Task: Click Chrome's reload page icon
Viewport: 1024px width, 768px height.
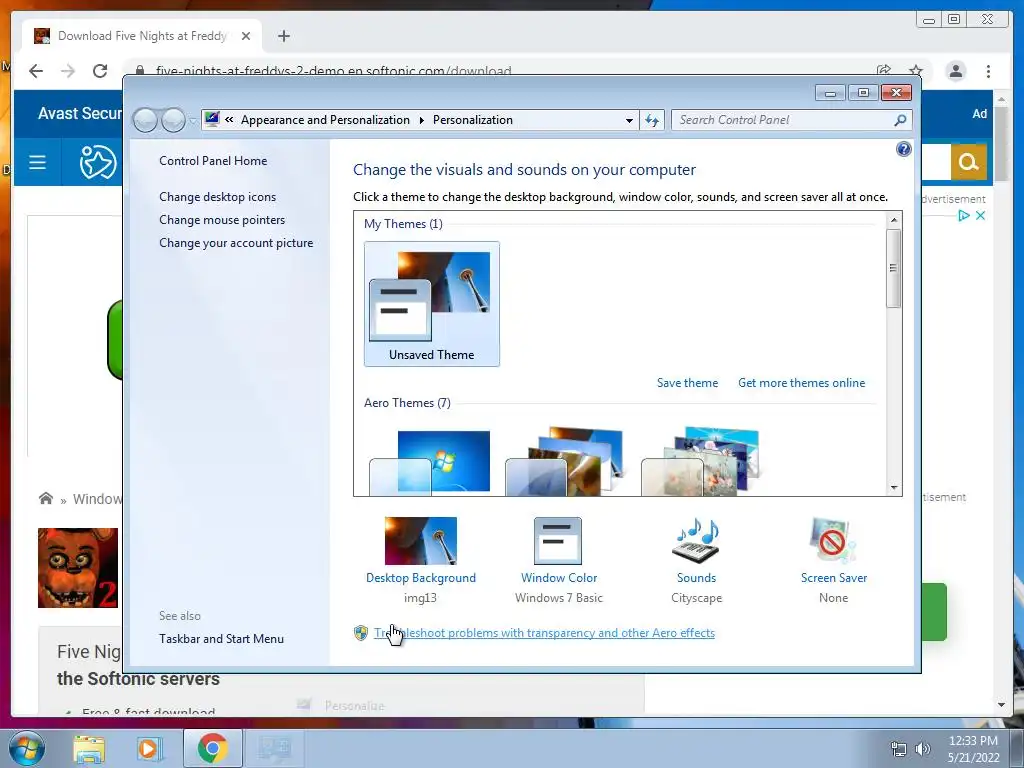Action: point(100,71)
